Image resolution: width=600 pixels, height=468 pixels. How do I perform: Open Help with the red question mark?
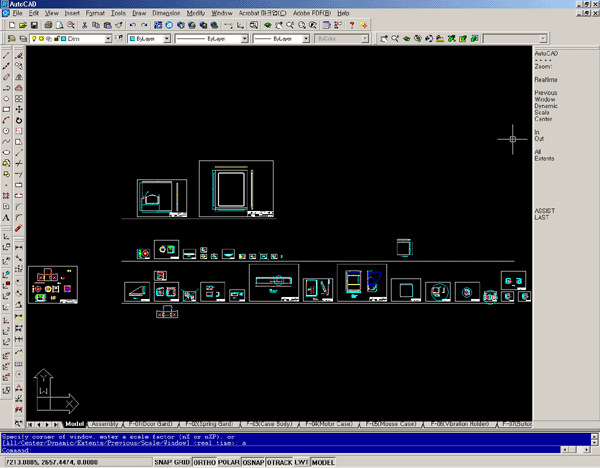click(x=352, y=25)
